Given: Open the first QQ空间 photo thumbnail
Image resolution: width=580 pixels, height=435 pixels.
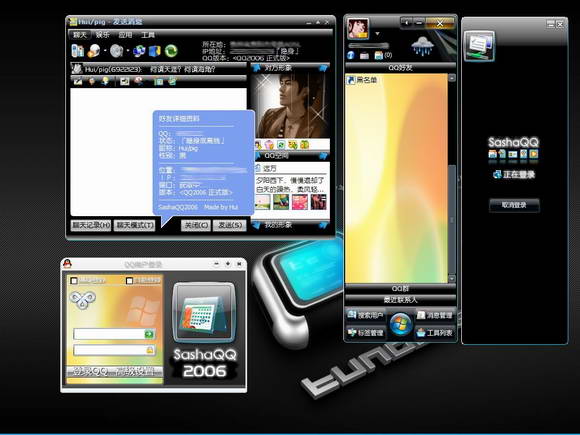Looking at the screenshot, I should click(x=263, y=202).
